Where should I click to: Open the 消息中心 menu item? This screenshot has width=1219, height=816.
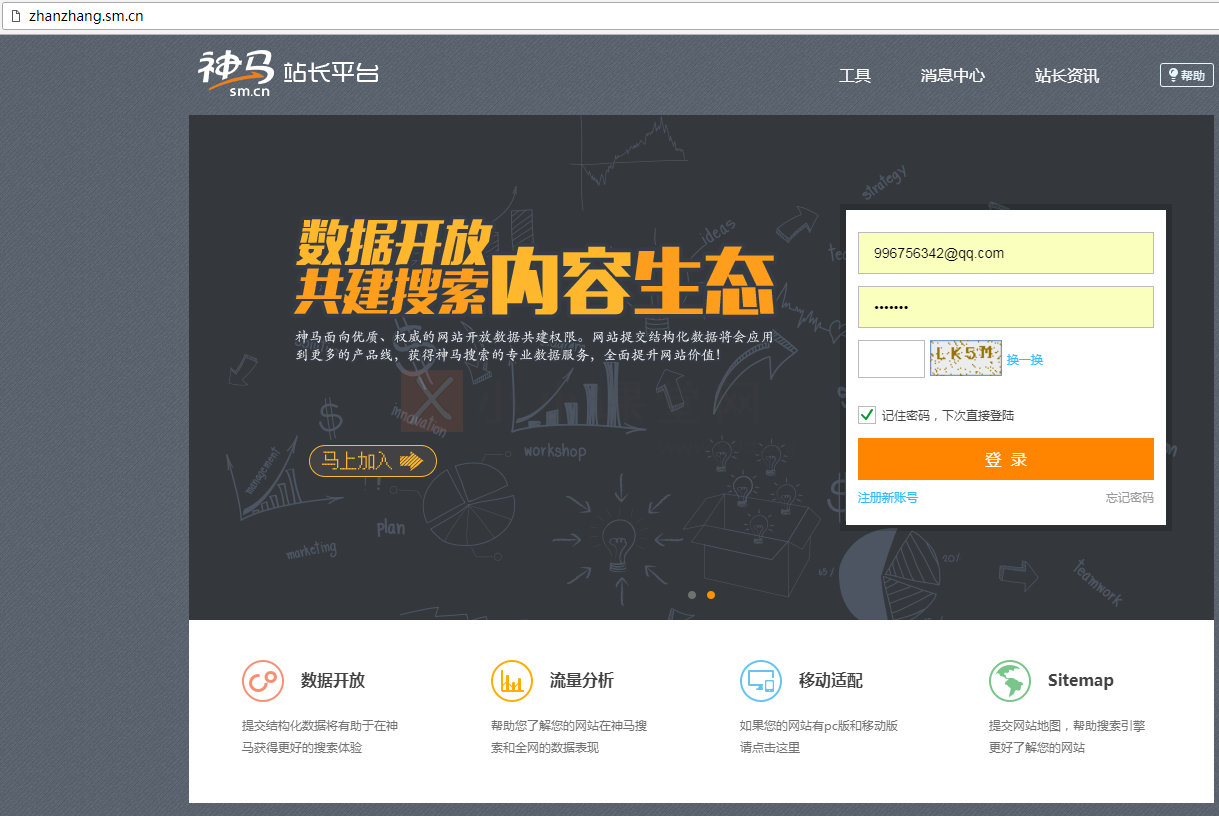point(953,76)
